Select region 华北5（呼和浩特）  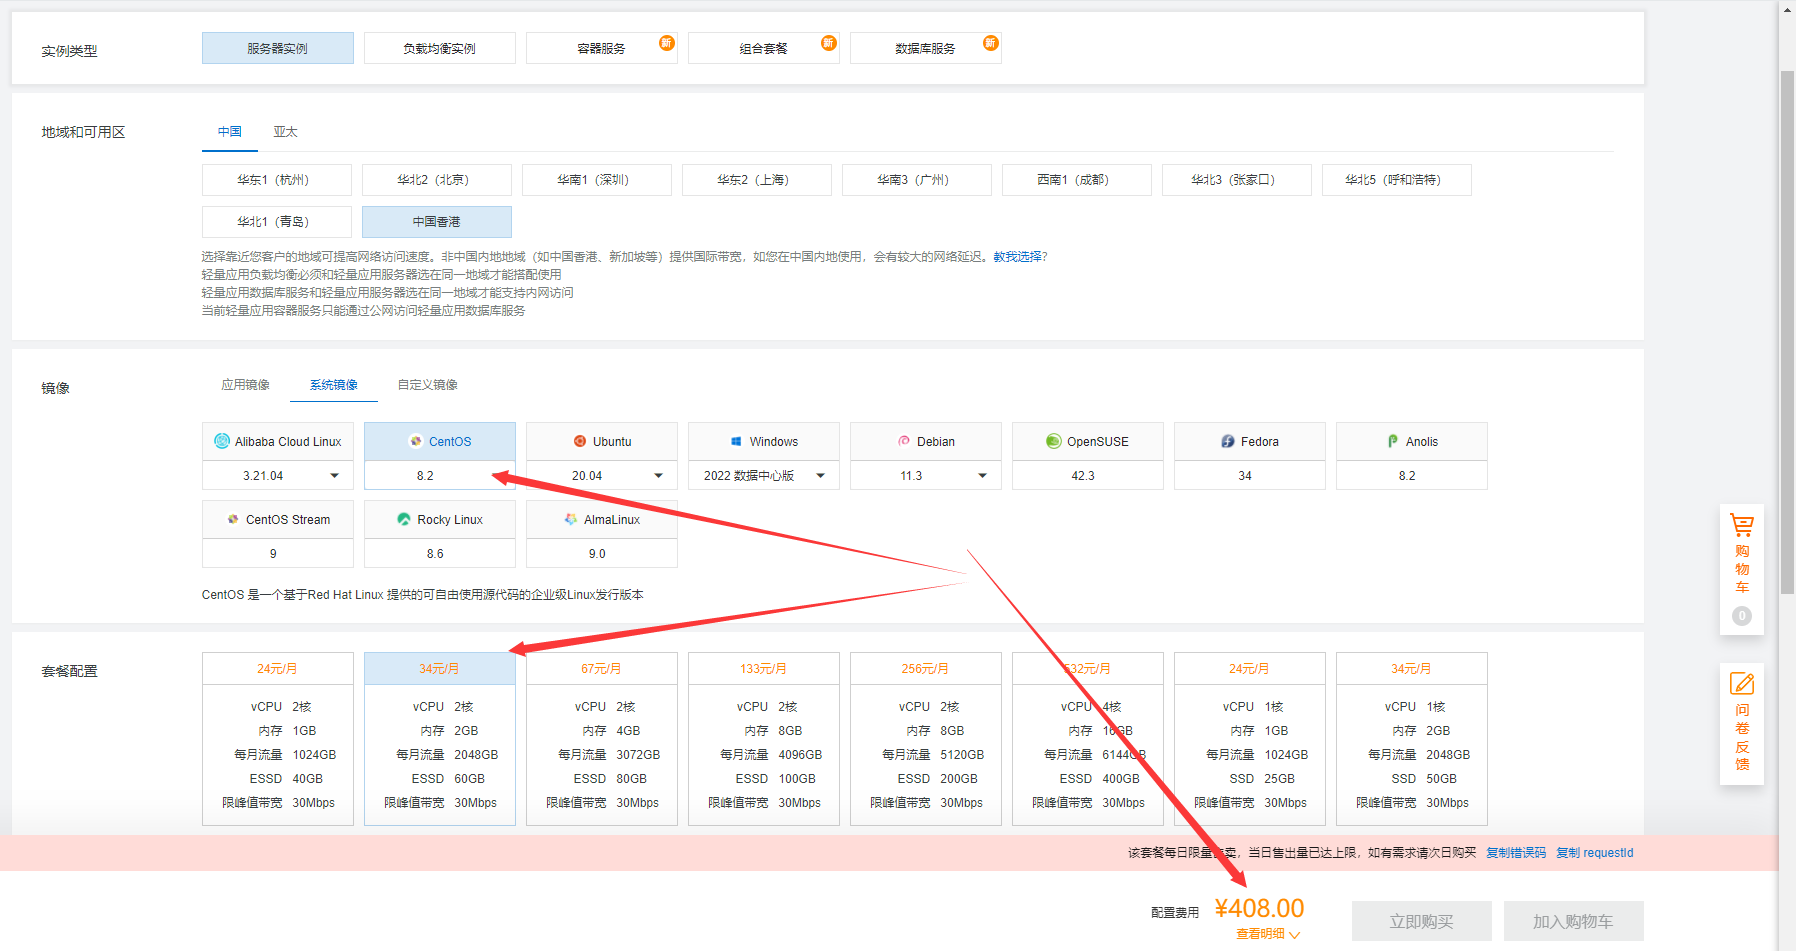[x=1397, y=180]
